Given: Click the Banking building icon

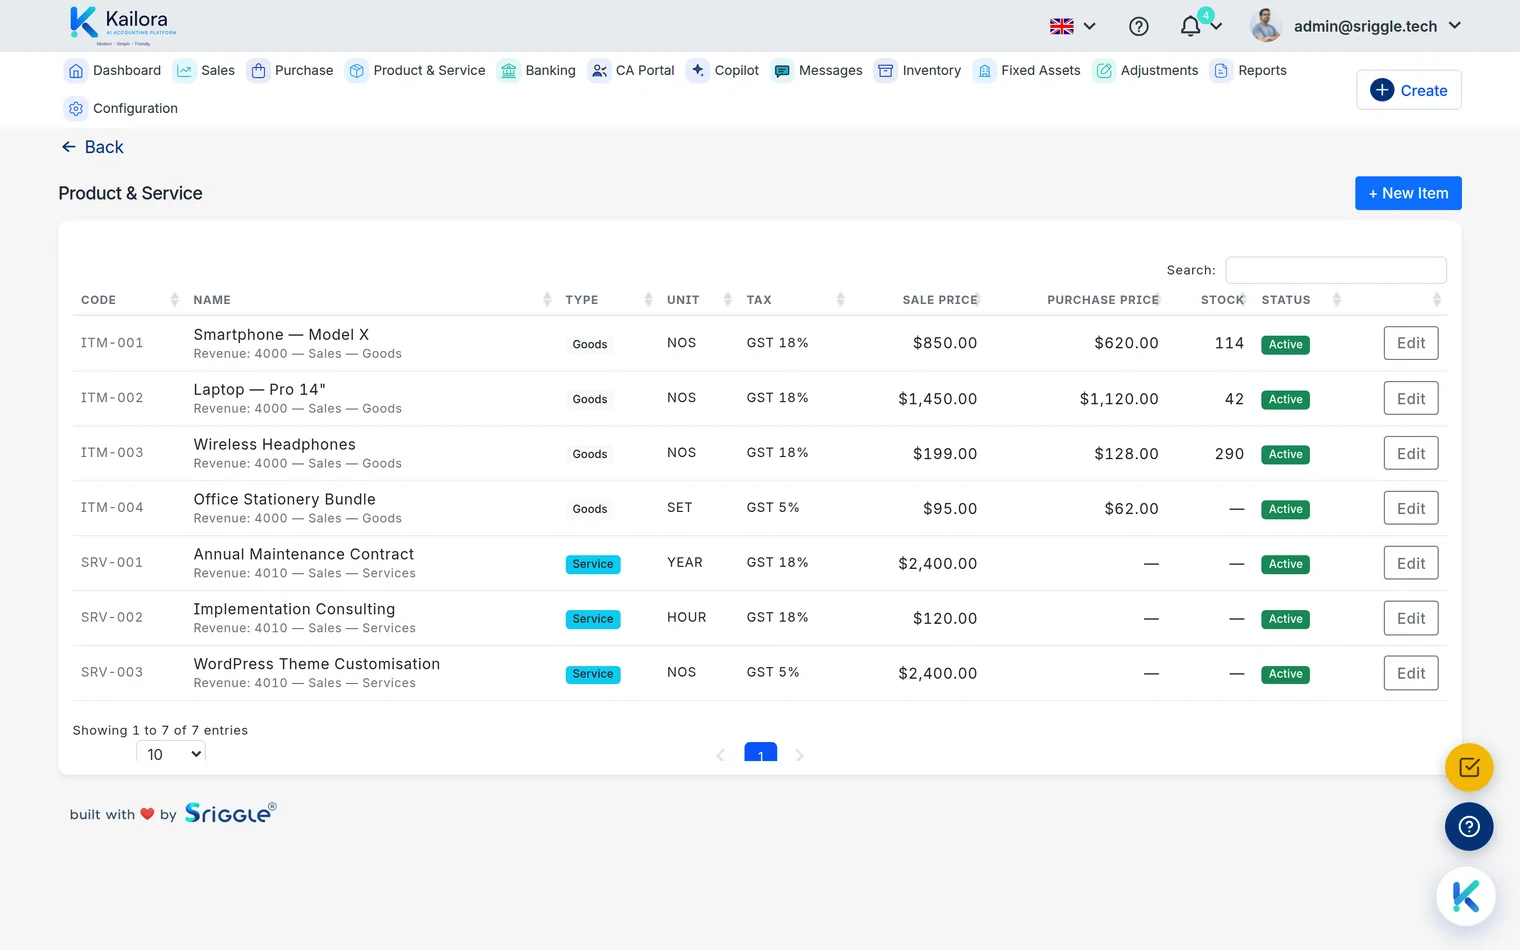Looking at the screenshot, I should [x=509, y=71].
